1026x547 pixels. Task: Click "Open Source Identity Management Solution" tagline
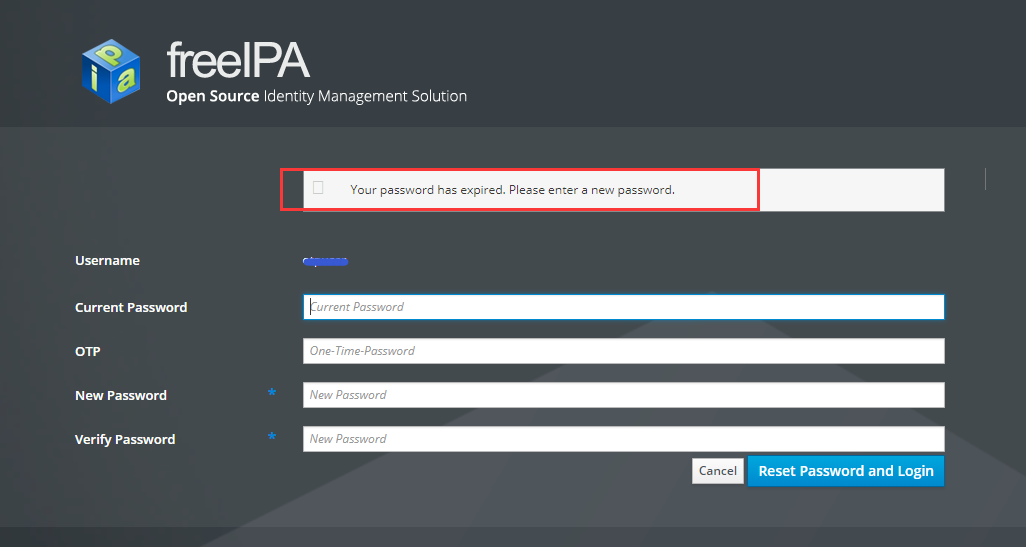click(x=317, y=96)
